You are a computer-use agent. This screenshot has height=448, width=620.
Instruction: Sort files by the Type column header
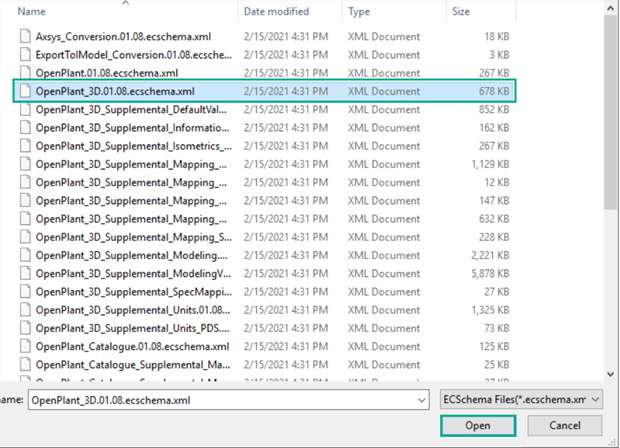pyautogui.click(x=359, y=11)
